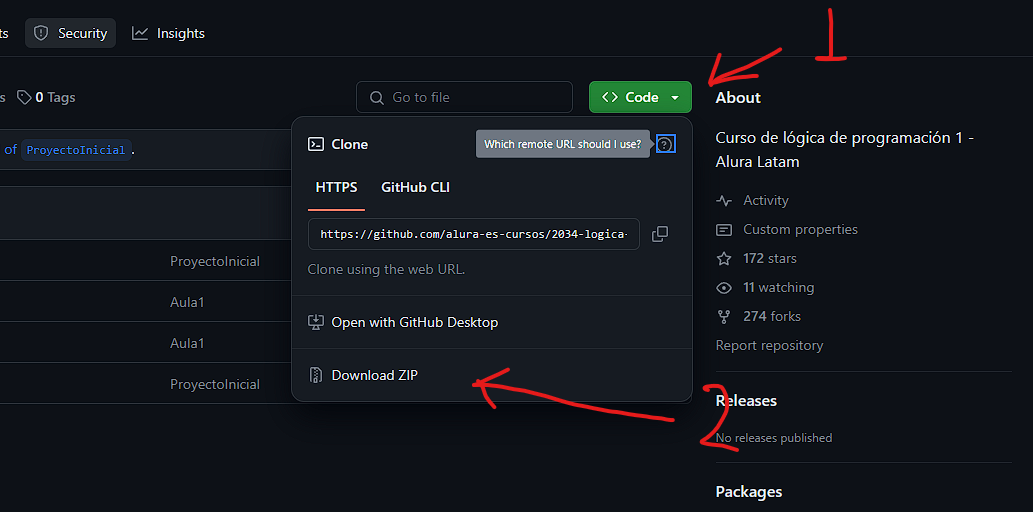1033x512 pixels.
Task: Click the Activity pulse icon
Action: click(724, 200)
